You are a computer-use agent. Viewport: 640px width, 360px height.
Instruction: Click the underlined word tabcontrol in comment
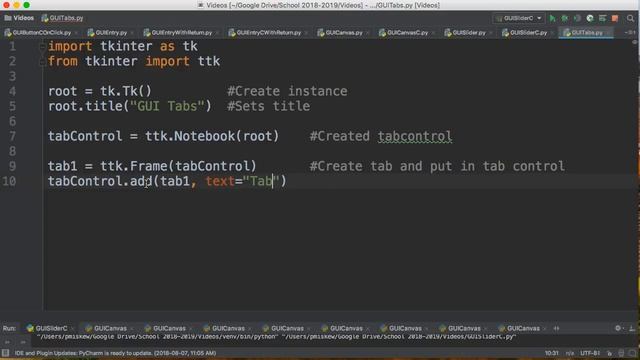pyautogui.click(x=415, y=136)
